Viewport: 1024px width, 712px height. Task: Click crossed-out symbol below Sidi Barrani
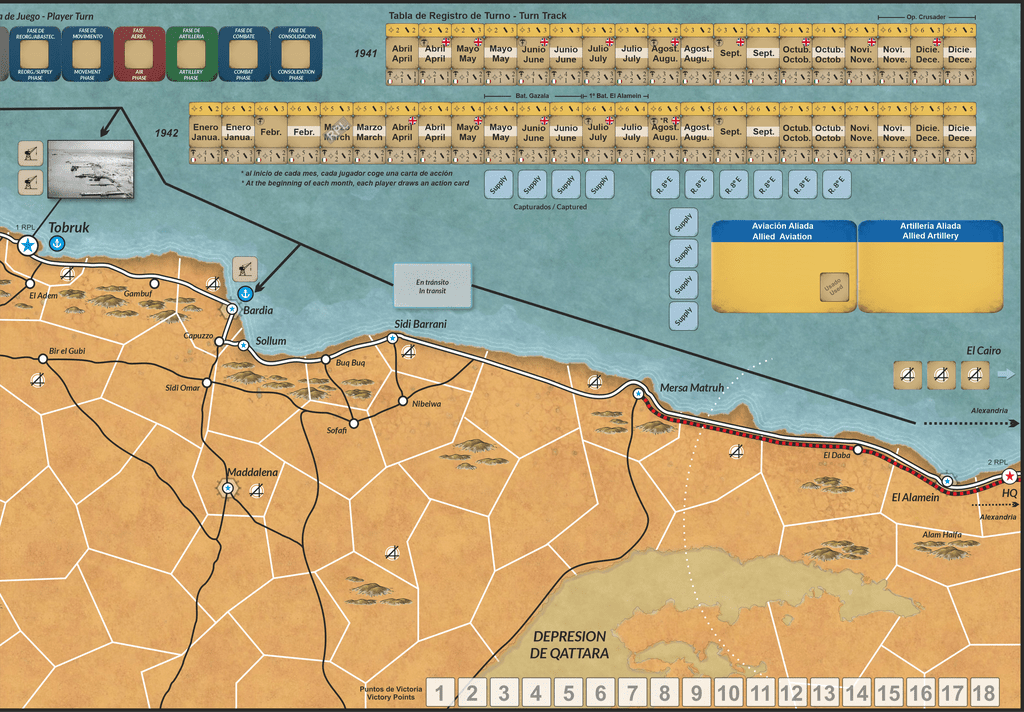tap(408, 351)
